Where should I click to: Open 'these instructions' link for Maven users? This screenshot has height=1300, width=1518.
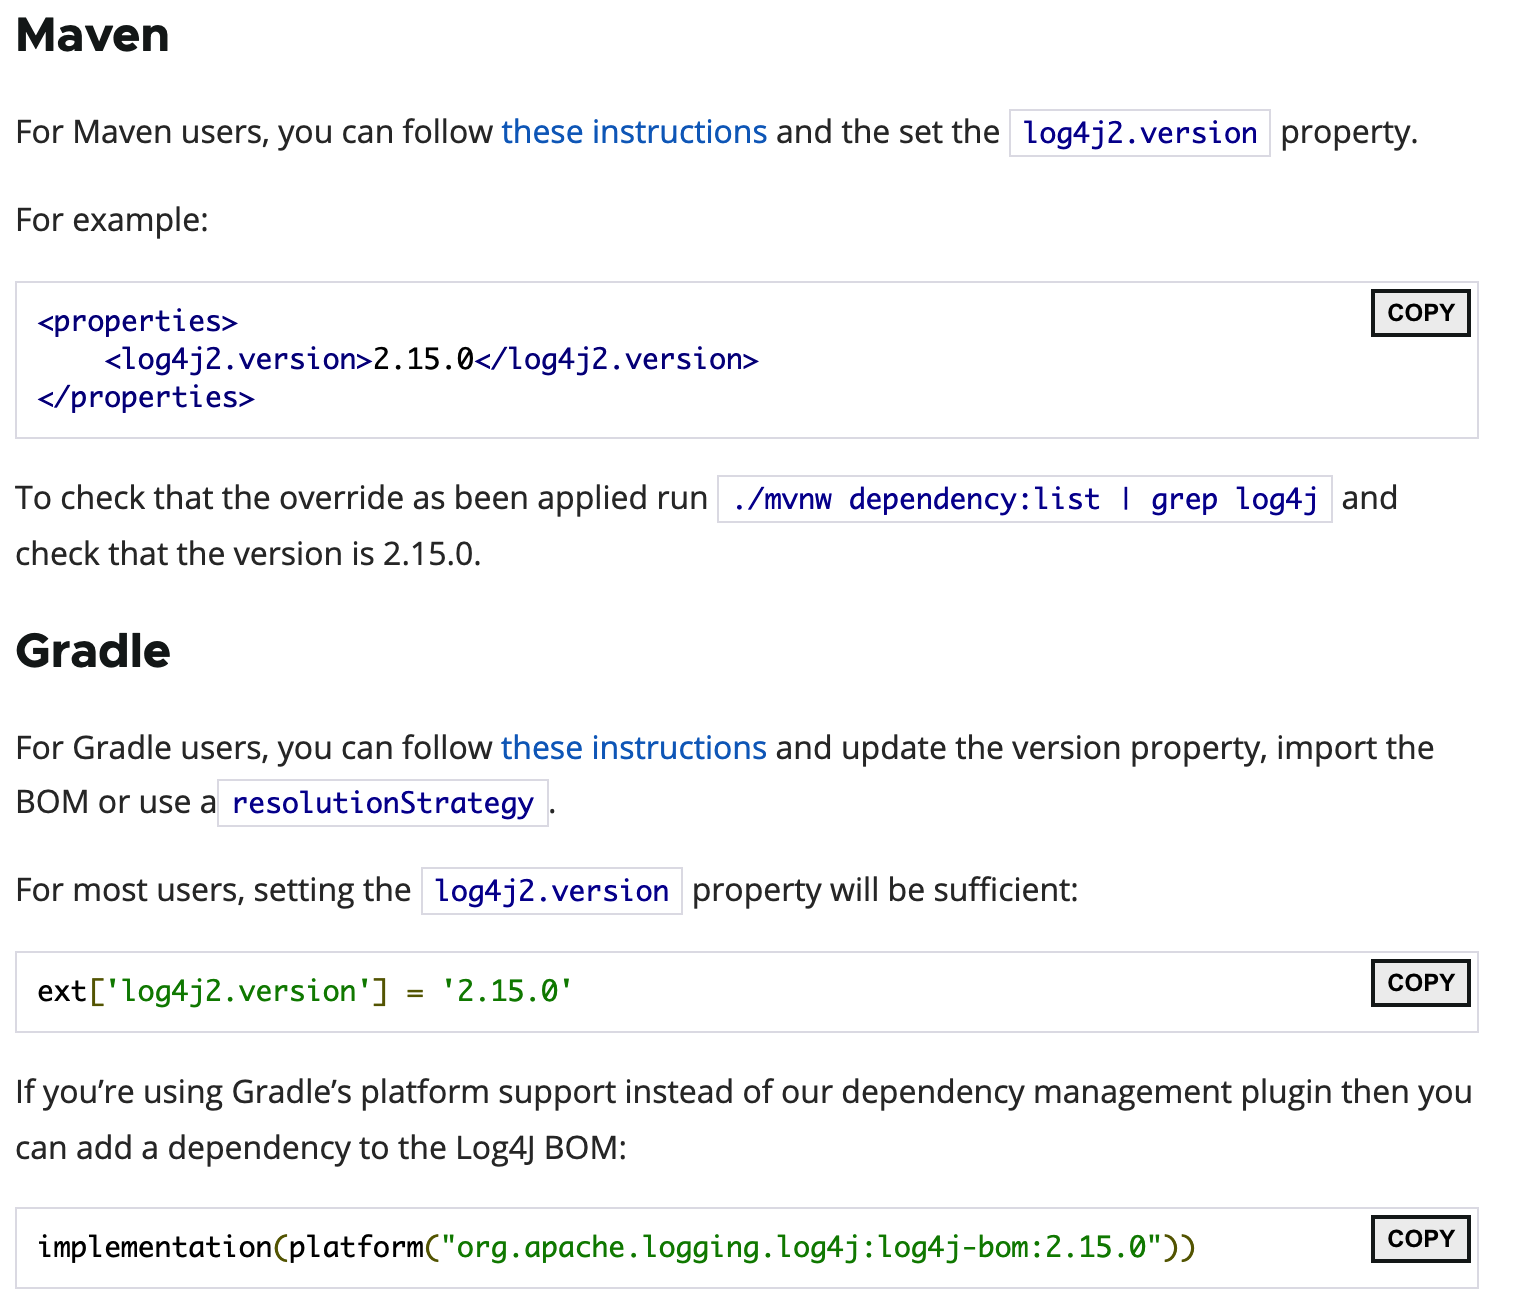pyautogui.click(x=634, y=132)
